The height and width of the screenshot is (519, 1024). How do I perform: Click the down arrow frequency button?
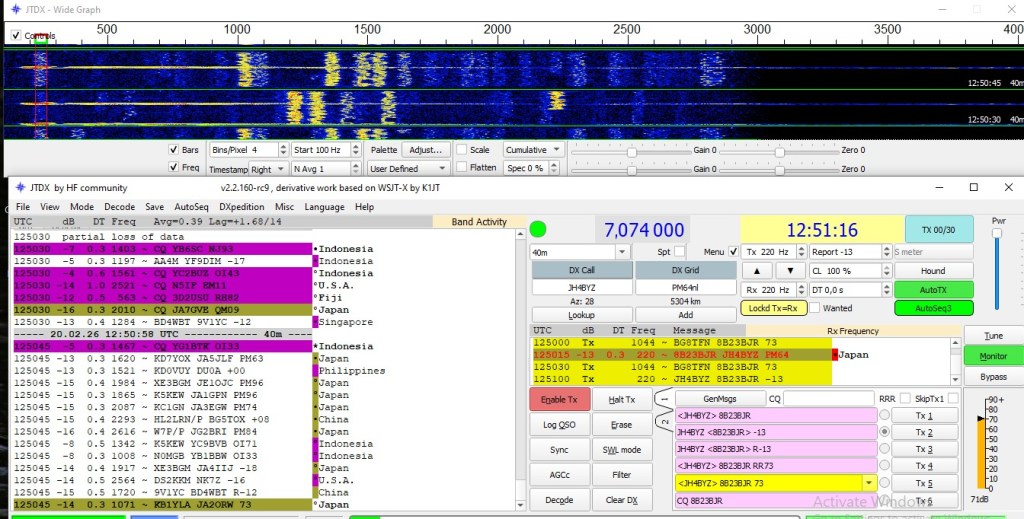pyautogui.click(x=790, y=270)
